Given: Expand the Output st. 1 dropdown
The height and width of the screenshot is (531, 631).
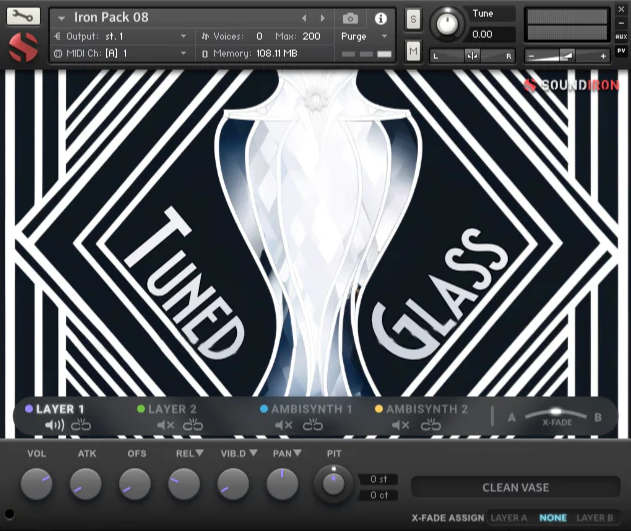Looking at the screenshot, I should tap(120, 36).
